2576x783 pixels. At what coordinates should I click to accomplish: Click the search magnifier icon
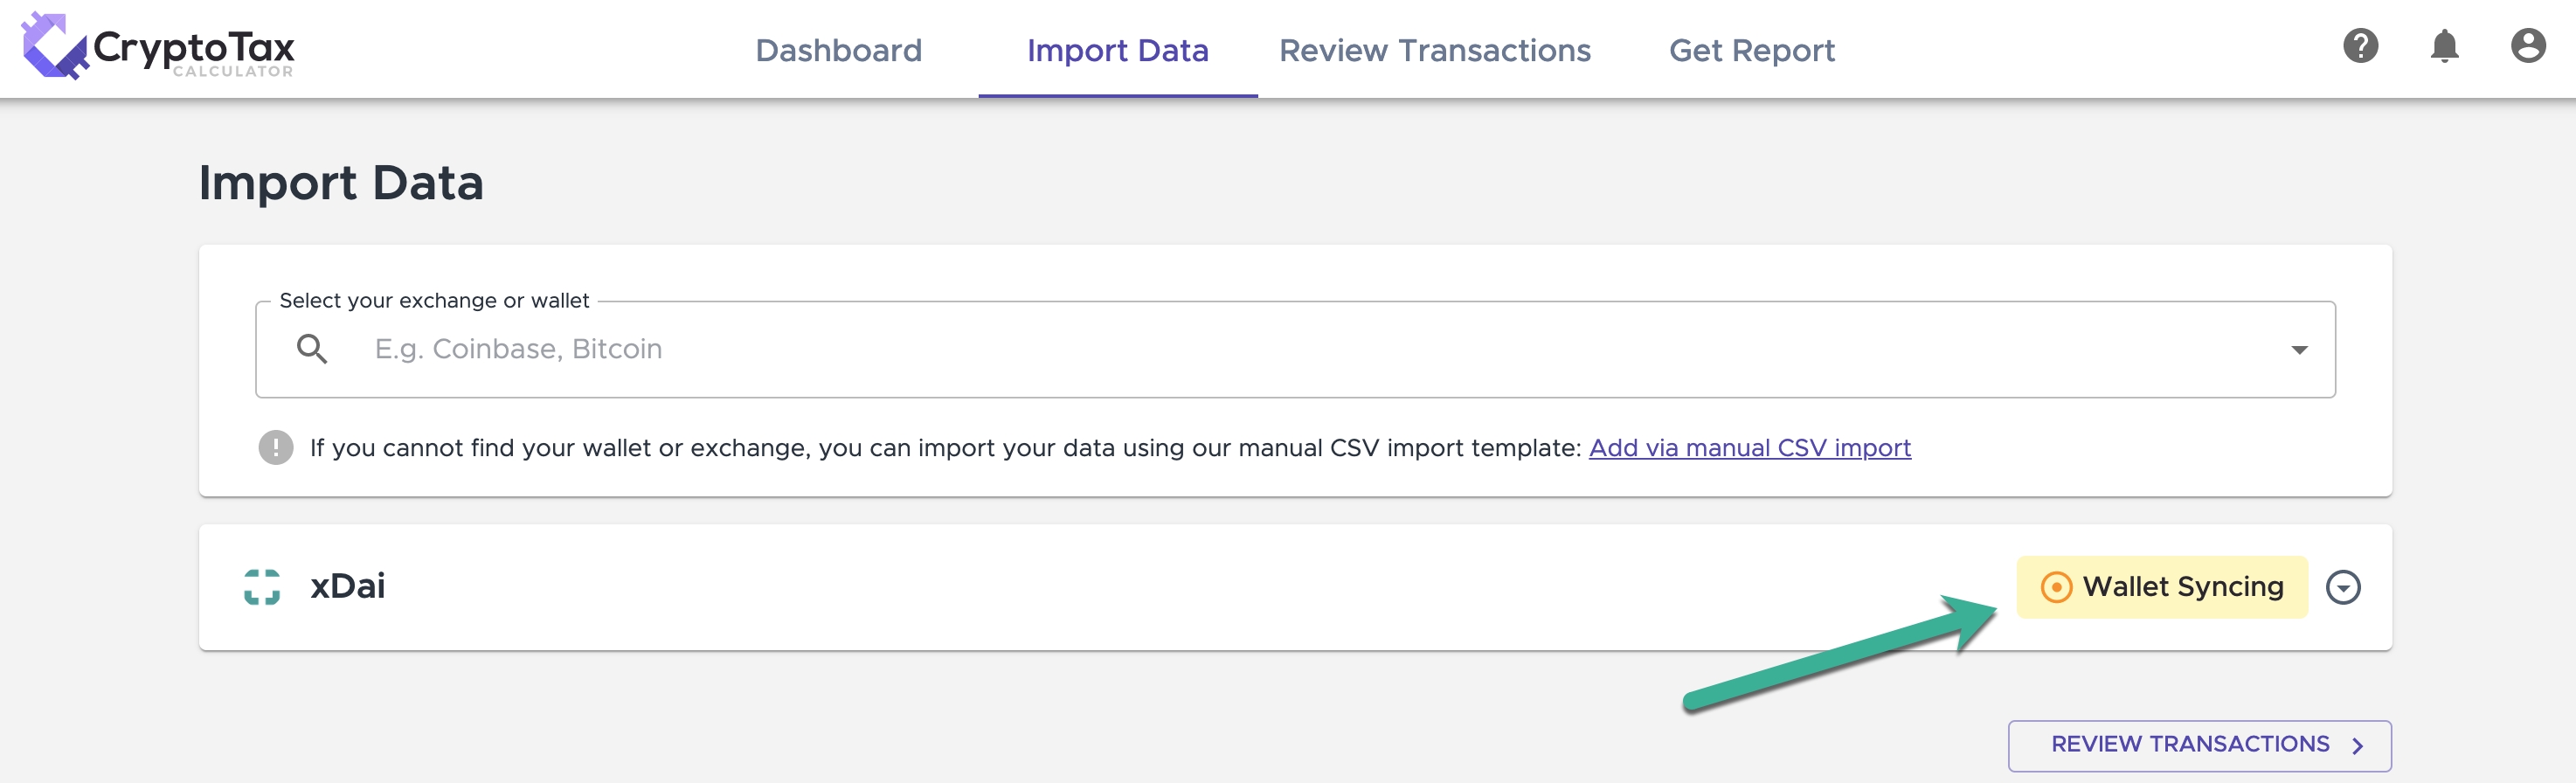(x=312, y=349)
